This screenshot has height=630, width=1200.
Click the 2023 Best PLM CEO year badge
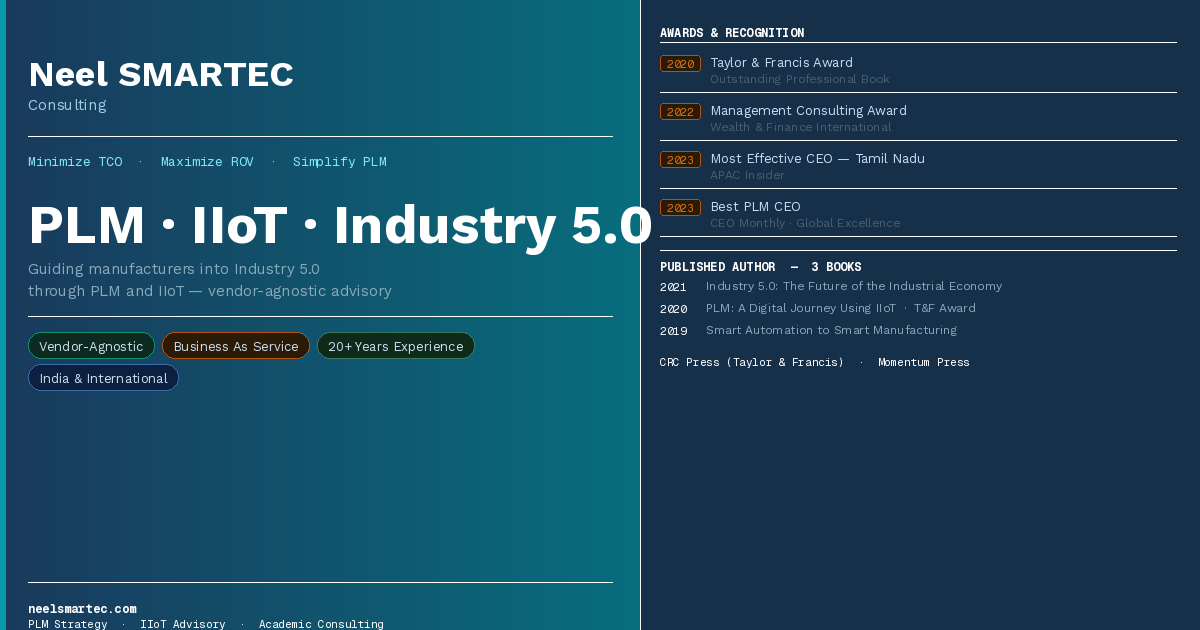680,207
